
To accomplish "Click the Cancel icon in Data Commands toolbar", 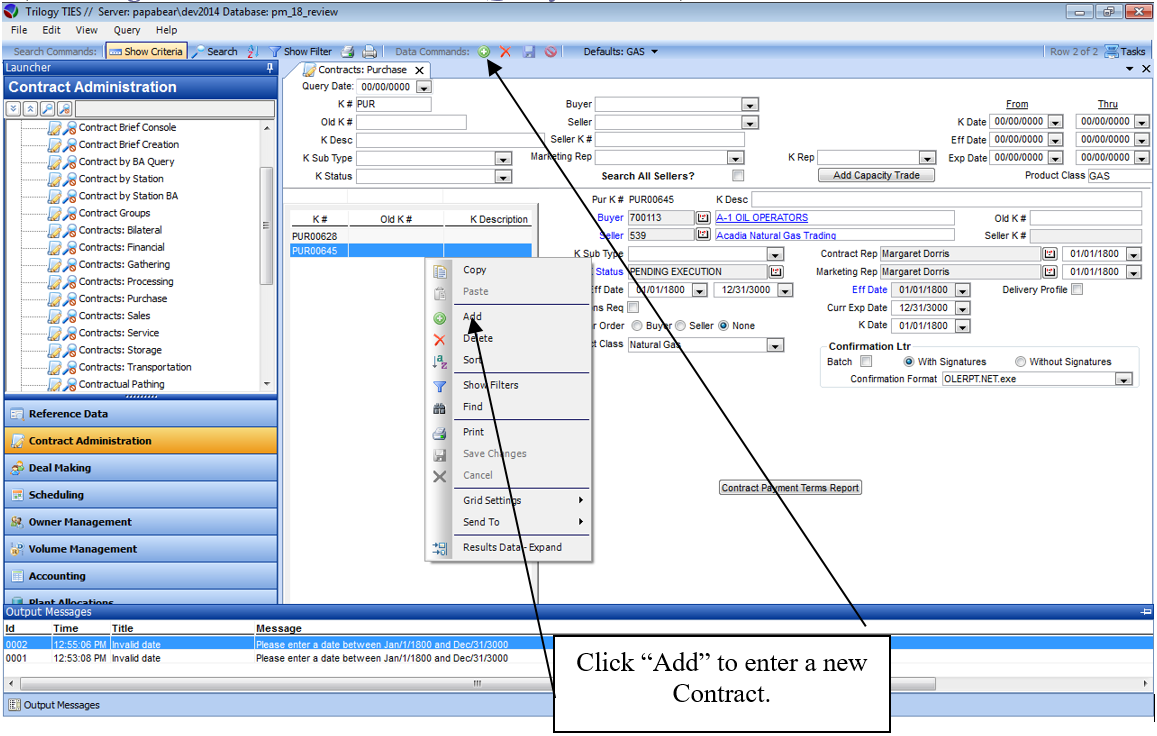I will tap(551, 52).
